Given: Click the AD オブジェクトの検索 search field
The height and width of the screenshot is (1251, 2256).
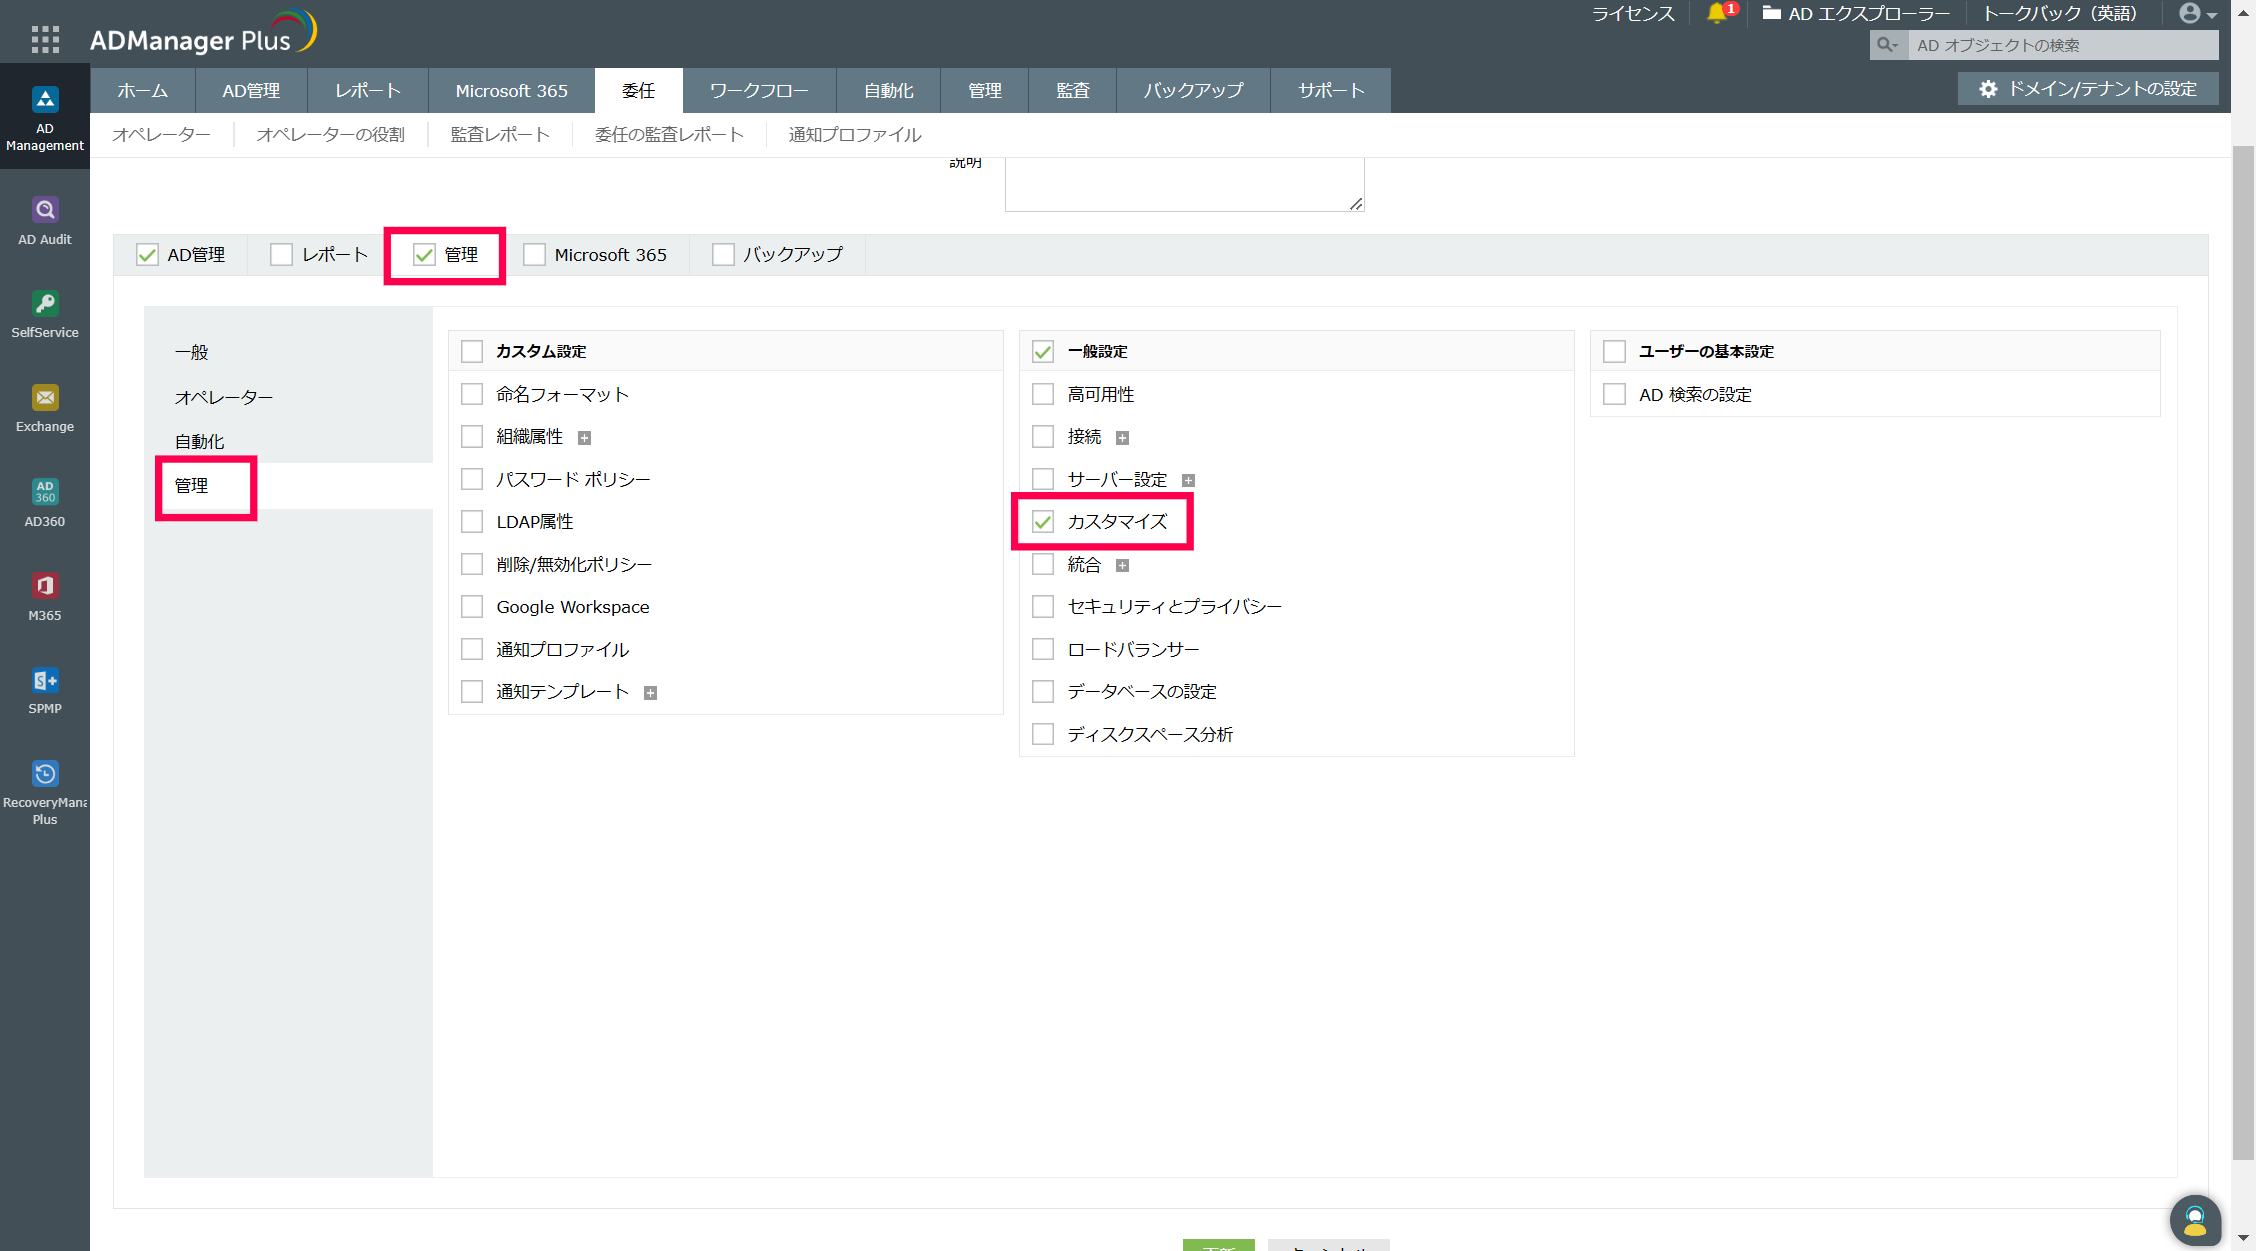Looking at the screenshot, I should click(x=2060, y=45).
